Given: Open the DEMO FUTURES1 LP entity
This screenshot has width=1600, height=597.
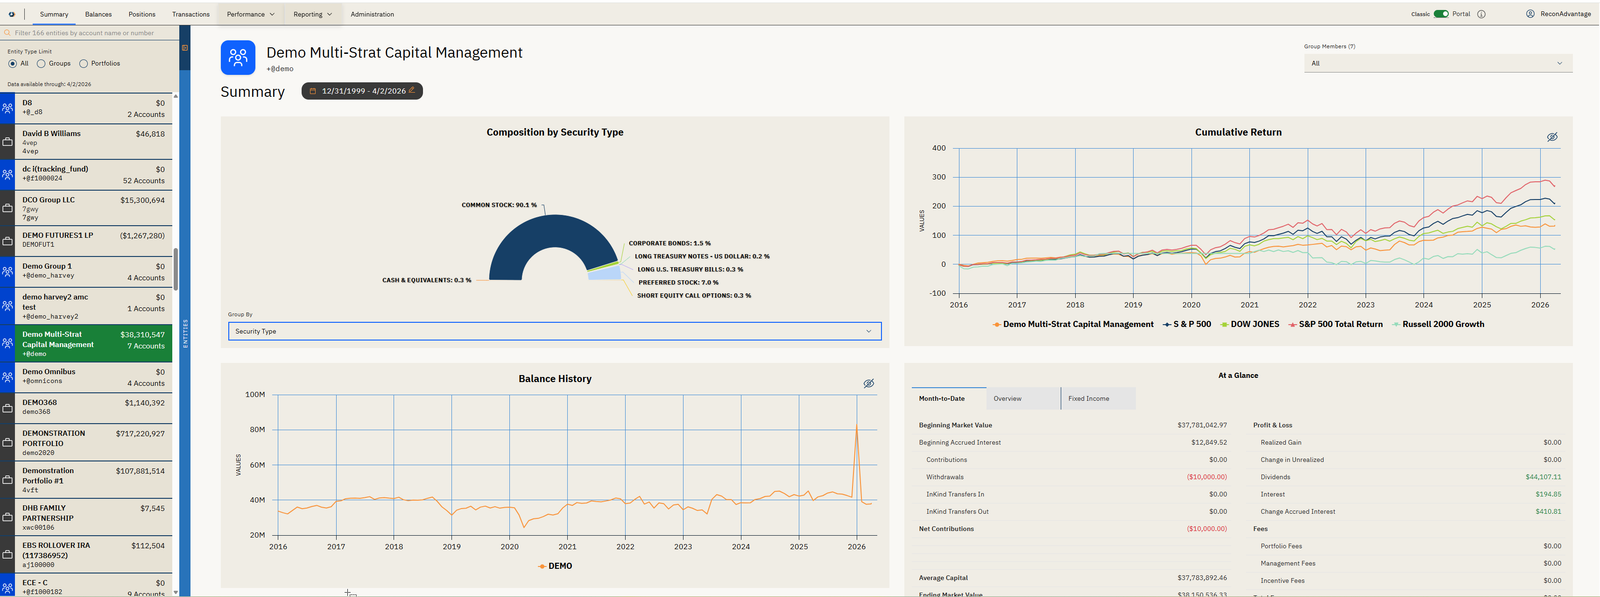Looking at the screenshot, I should [x=86, y=240].
